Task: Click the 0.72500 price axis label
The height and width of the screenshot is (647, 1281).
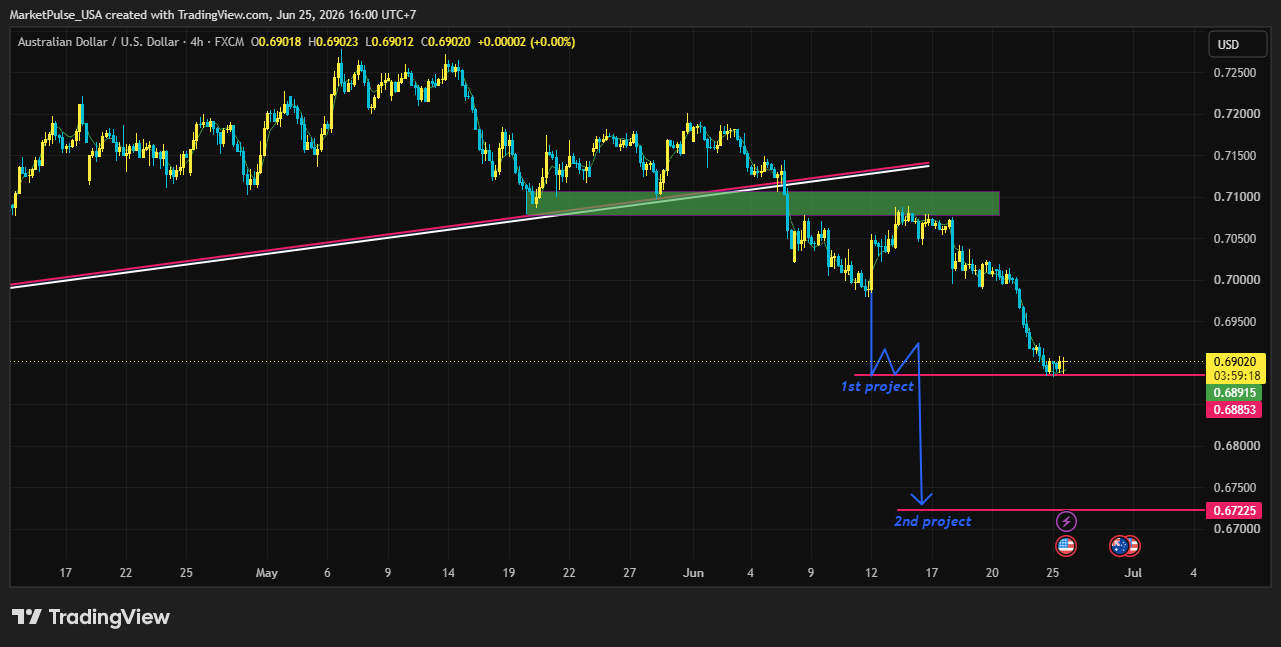Action: tap(1235, 73)
